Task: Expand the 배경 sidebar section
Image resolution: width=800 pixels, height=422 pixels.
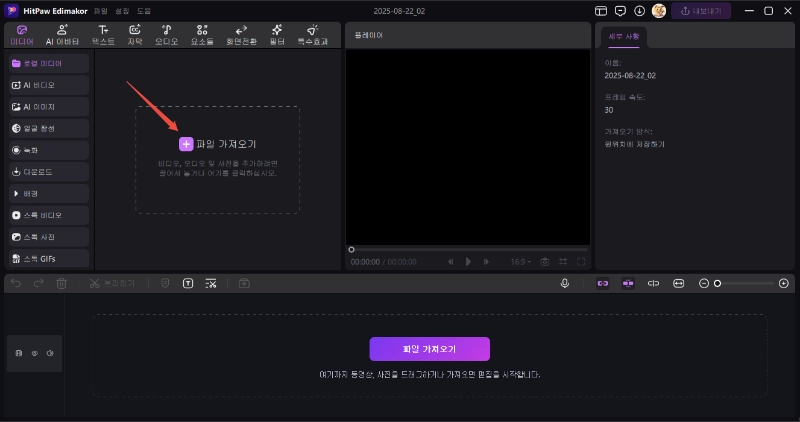Action: [49, 193]
